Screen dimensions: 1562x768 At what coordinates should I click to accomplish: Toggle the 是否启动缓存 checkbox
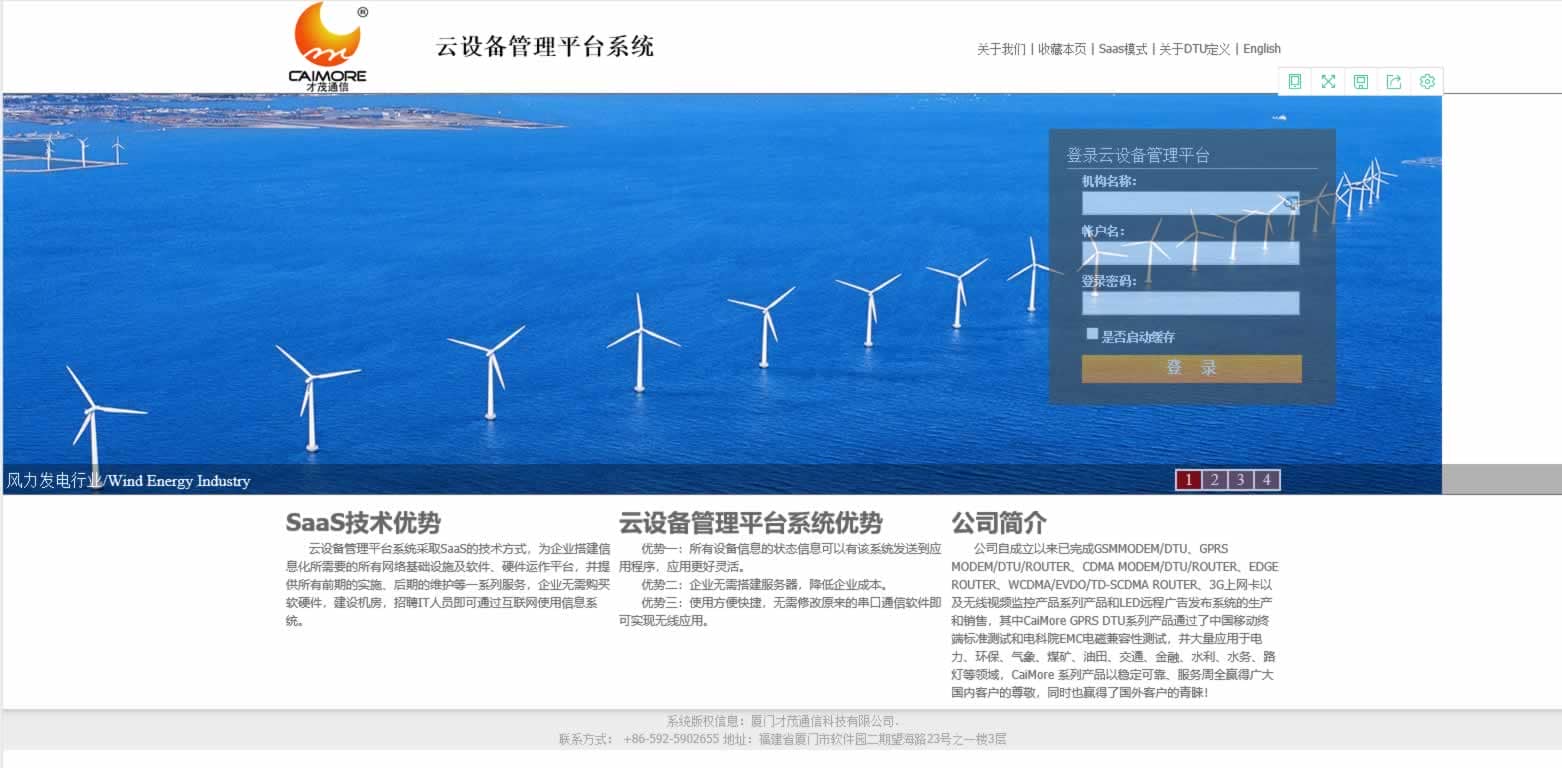point(1092,334)
